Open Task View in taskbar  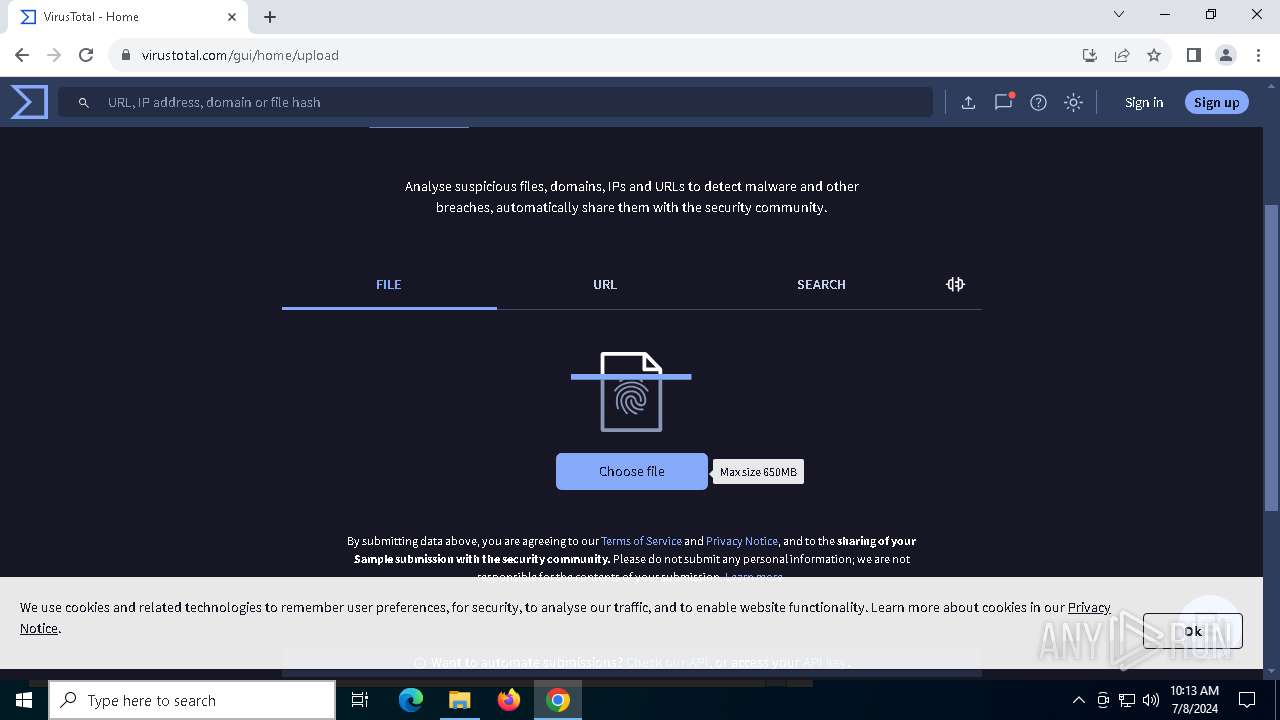pos(360,700)
